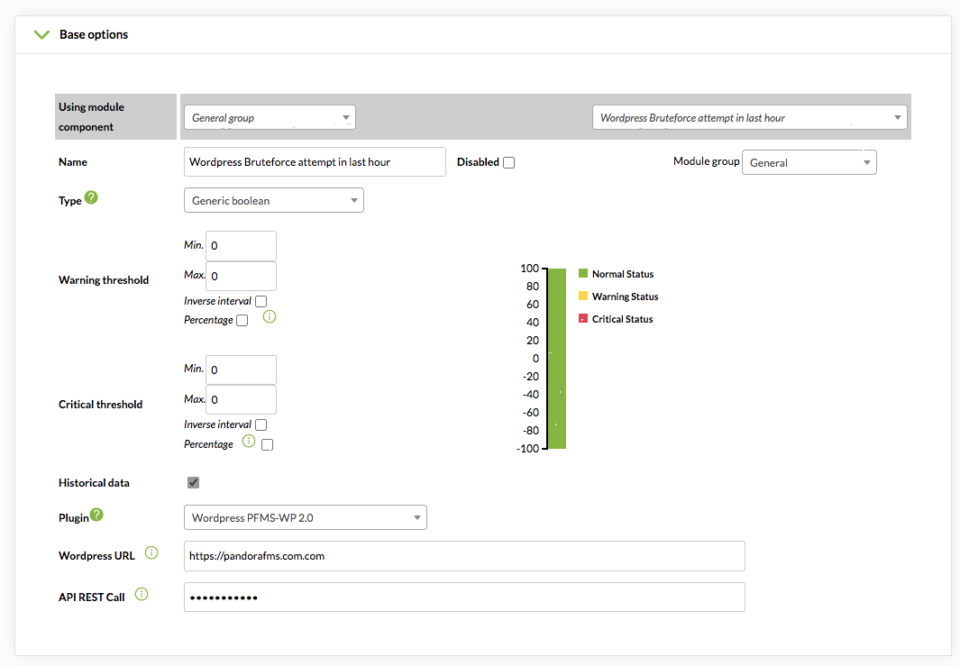Image resolution: width=960 pixels, height=666 pixels.
Task: Click the Plugin help question icon
Action: tap(97, 515)
